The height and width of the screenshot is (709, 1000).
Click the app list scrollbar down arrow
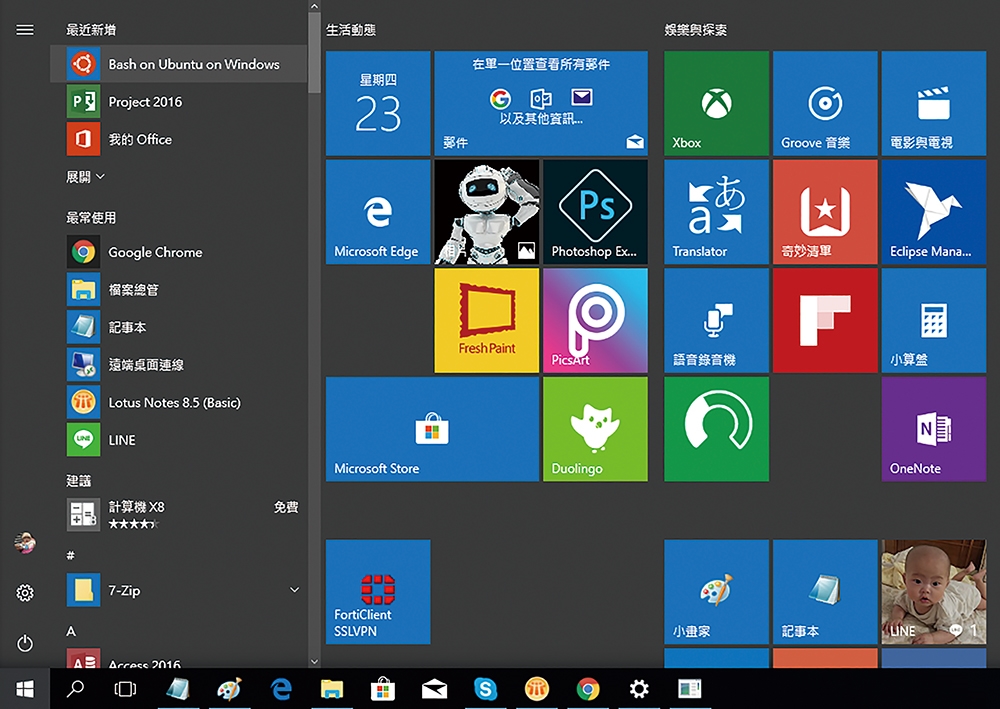click(314, 662)
